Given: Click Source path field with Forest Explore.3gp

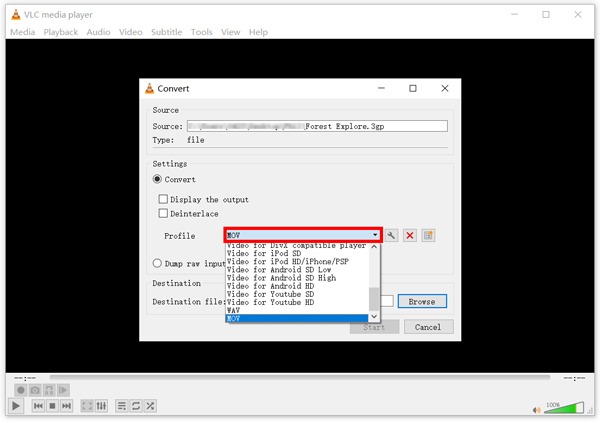Looking at the screenshot, I should 317,126.
